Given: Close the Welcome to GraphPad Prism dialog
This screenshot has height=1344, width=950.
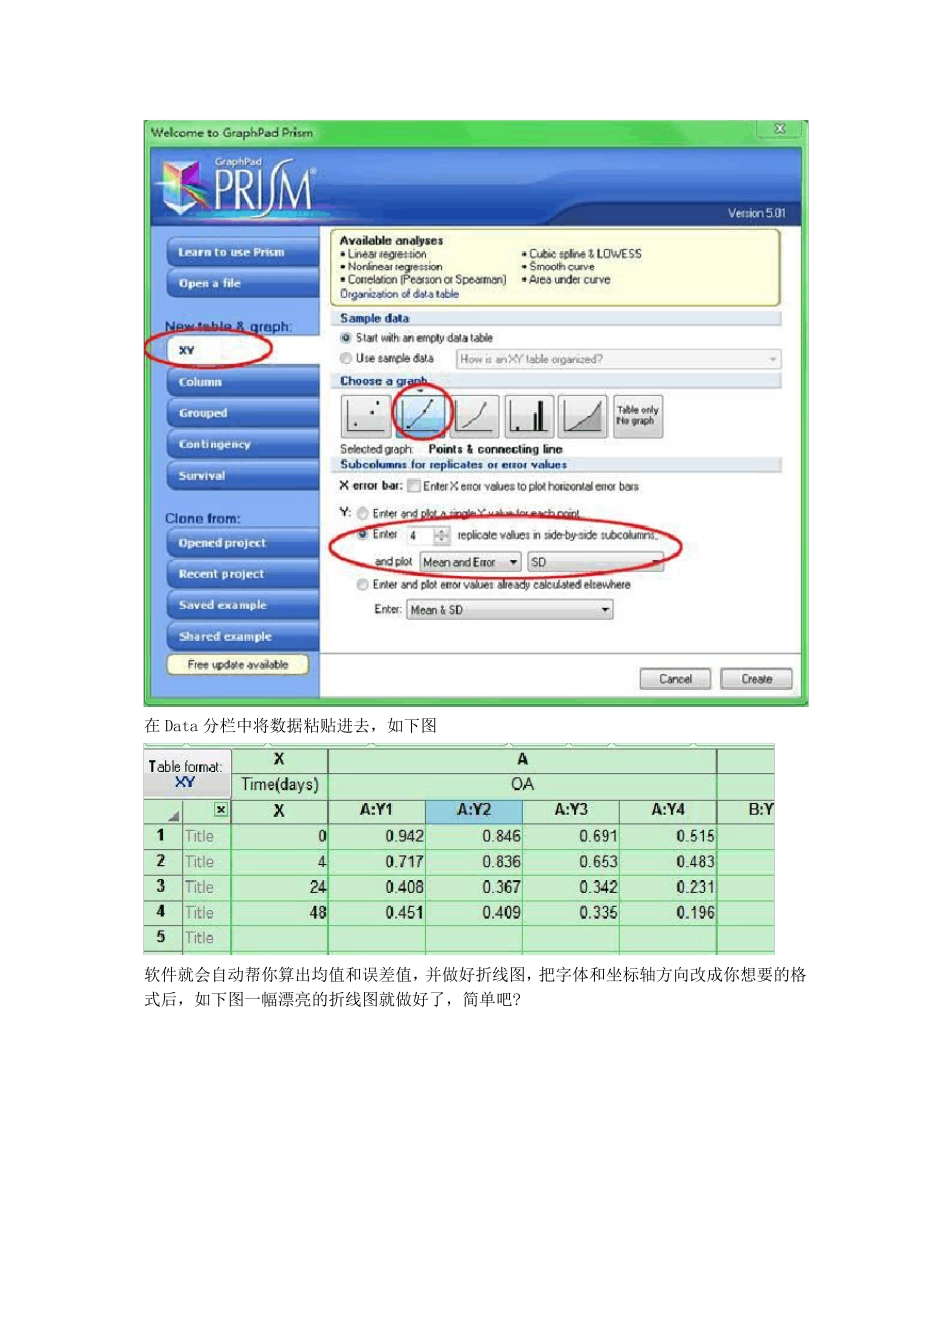Looking at the screenshot, I should (x=779, y=129).
